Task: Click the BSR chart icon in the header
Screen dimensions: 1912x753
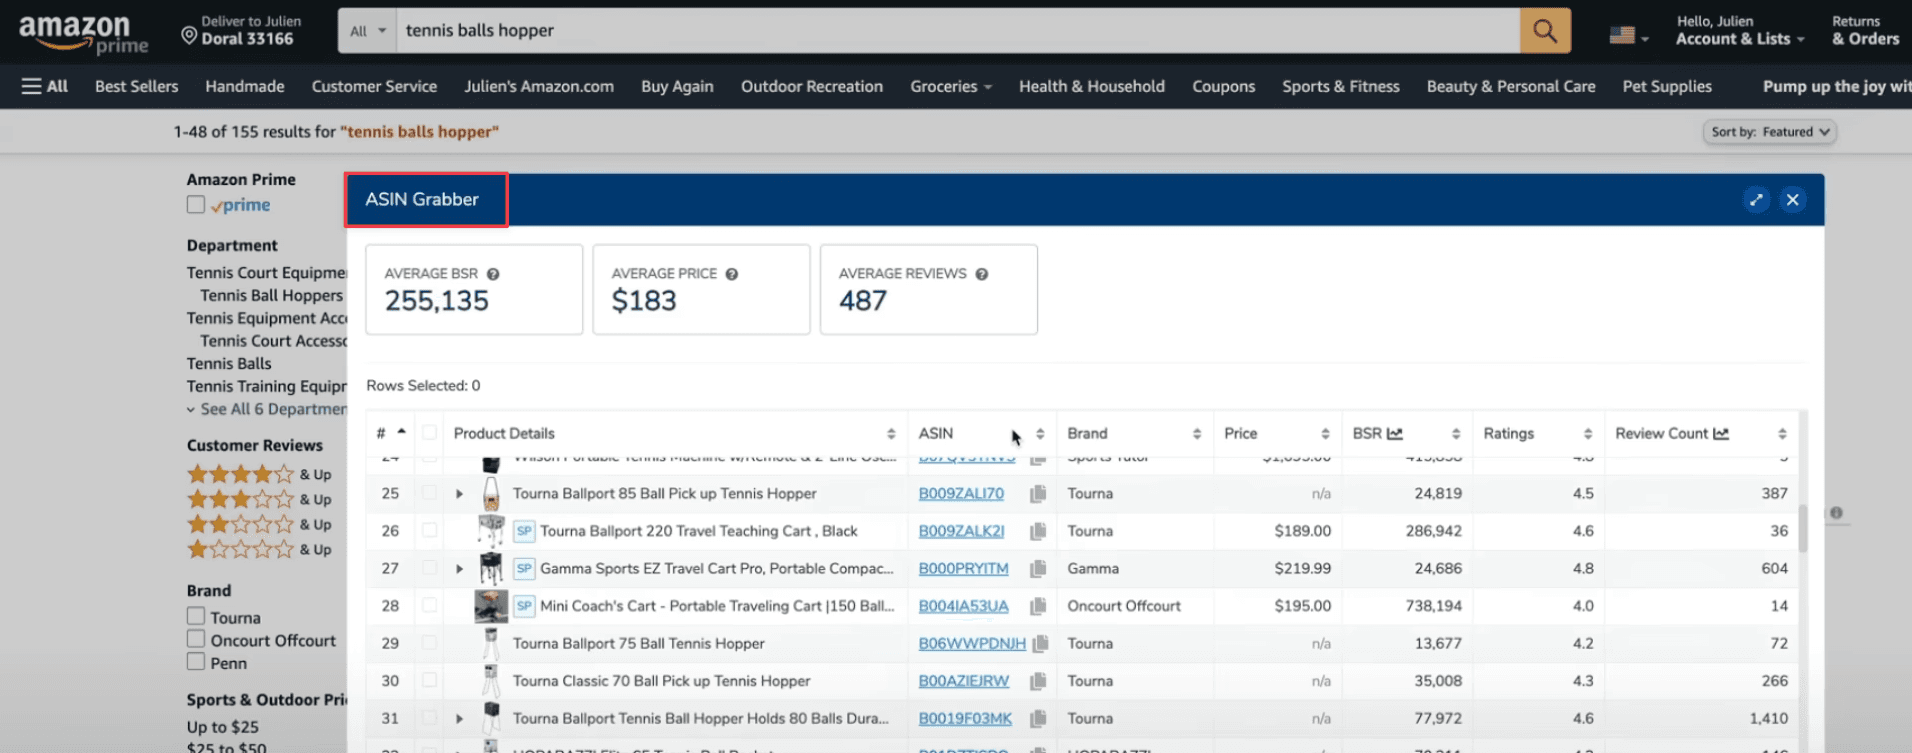Action: click(x=1395, y=433)
